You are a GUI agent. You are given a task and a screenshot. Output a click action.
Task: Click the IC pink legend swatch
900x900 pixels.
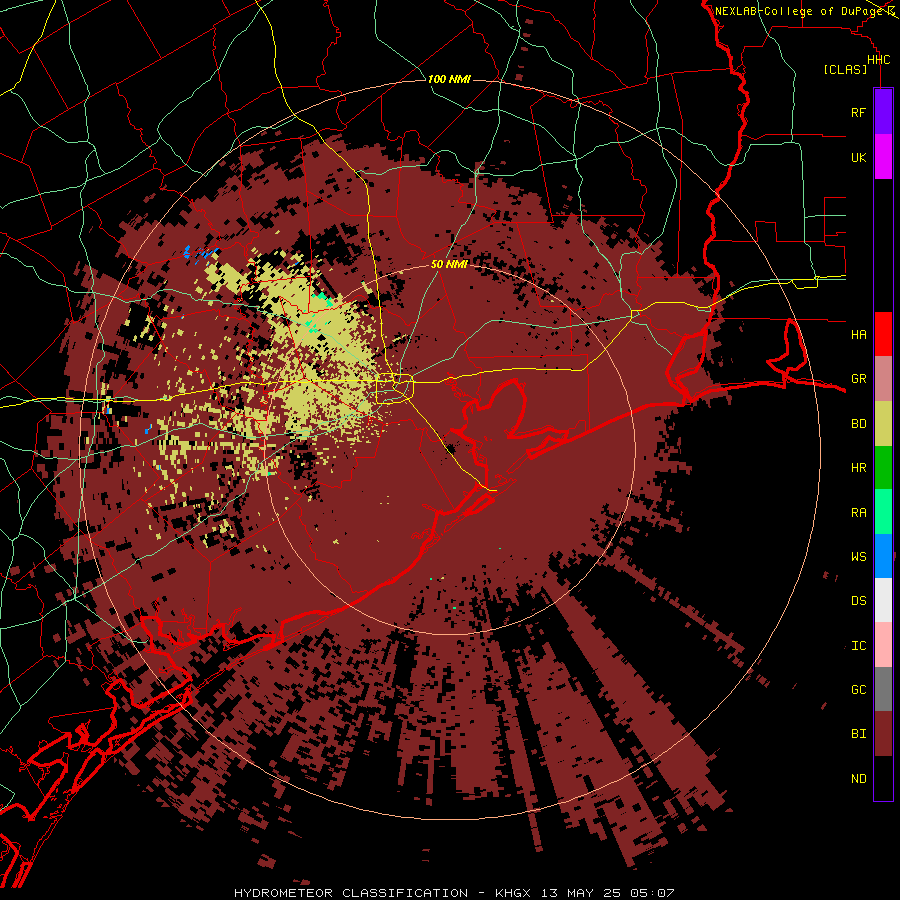[x=883, y=645]
